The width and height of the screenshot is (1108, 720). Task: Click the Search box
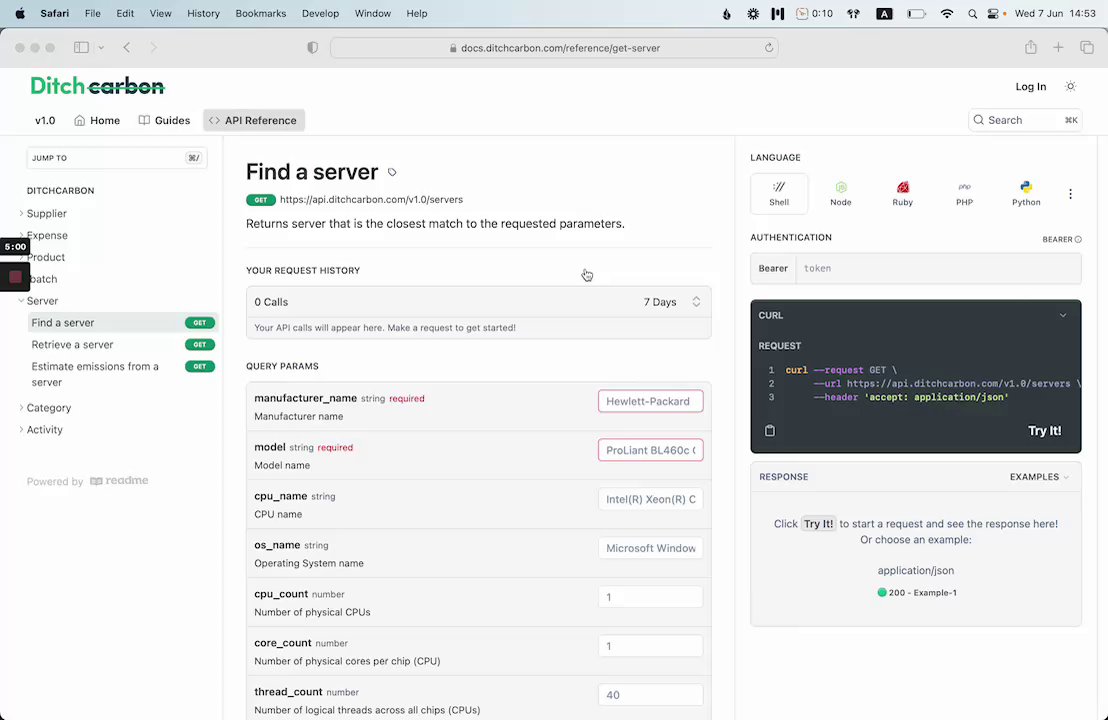(1025, 120)
